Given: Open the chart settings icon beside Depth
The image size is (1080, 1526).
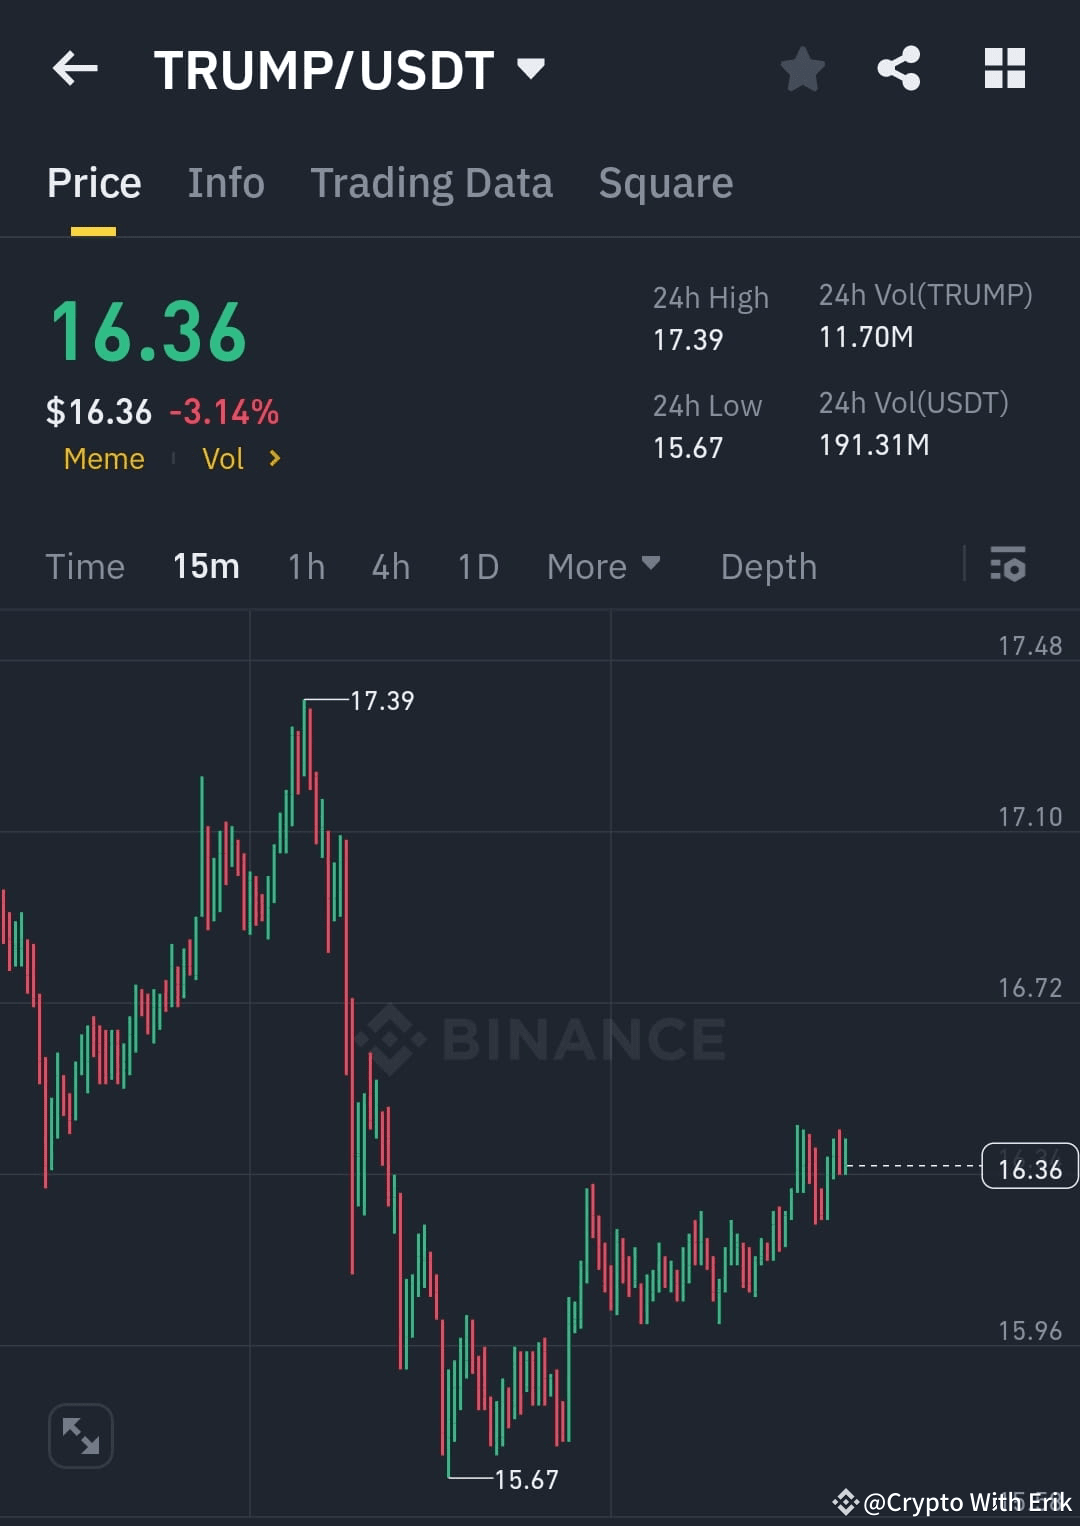Looking at the screenshot, I should pyautogui.click(x=1008, y=566).
